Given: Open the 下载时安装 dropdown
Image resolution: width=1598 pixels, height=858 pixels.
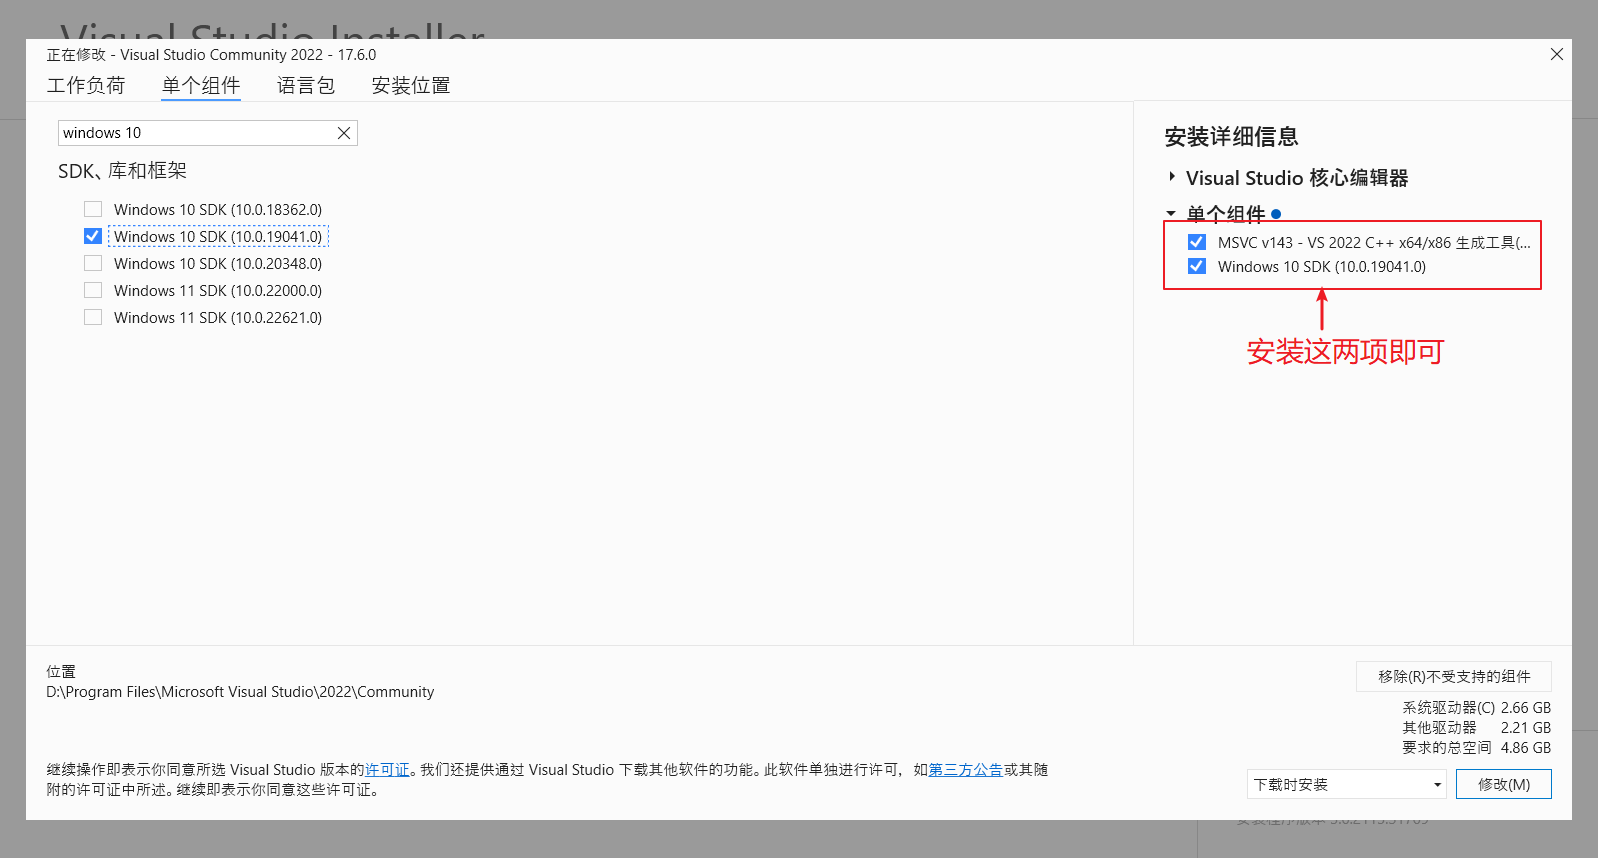Looking at the screenshot, I should (x=1347, y=784).
